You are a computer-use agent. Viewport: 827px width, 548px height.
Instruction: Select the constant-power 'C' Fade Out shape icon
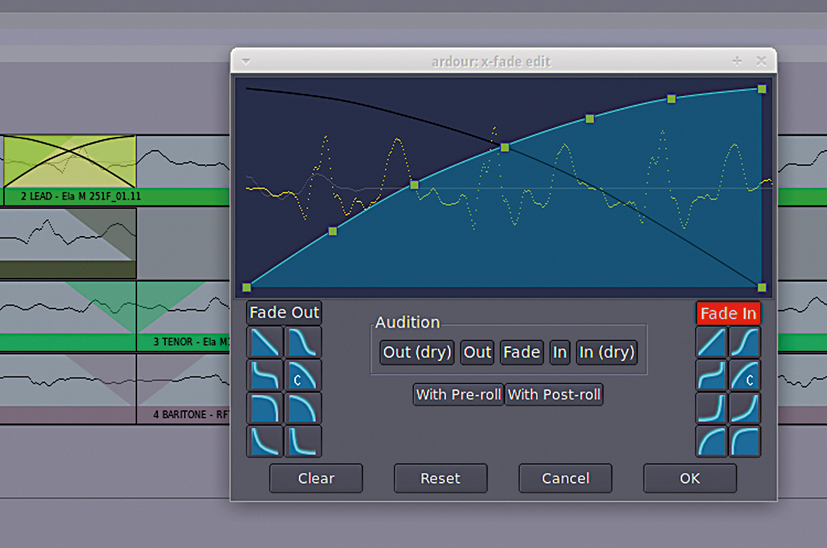tap(303, 375)
